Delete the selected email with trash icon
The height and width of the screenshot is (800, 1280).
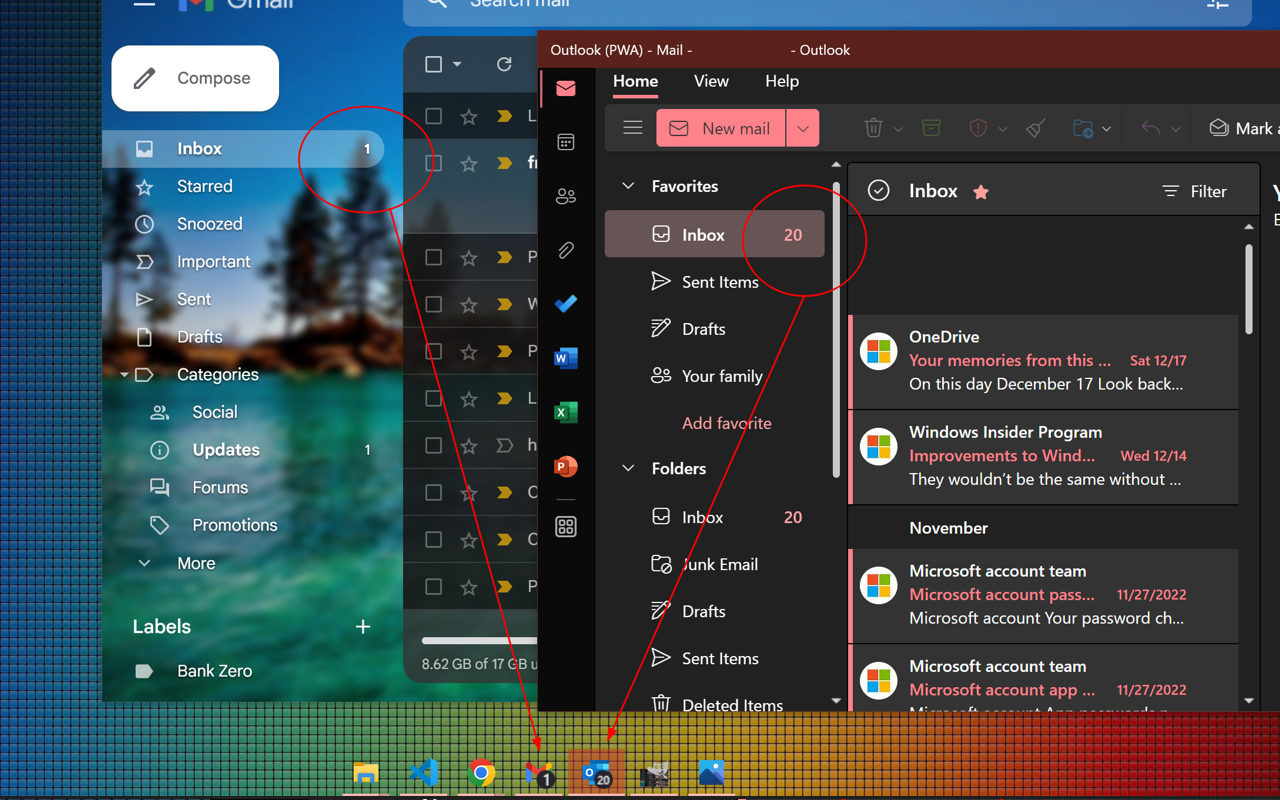point(871,127)
